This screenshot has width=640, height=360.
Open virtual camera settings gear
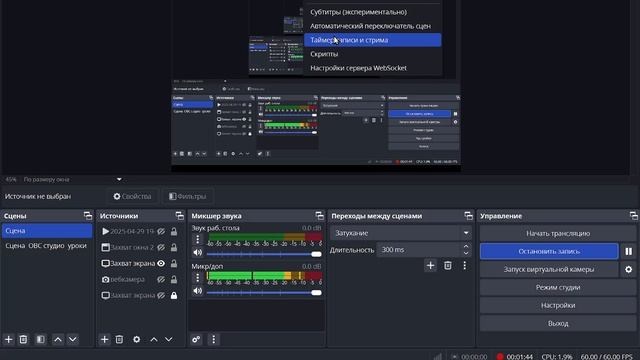pyautogui.click(x=629, y=269)
